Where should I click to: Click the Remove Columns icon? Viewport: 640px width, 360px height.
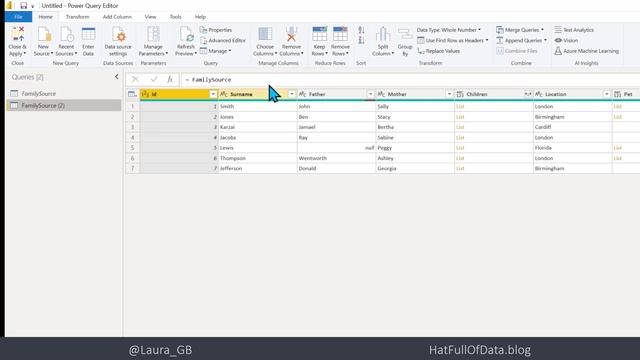tap(291, 34)
